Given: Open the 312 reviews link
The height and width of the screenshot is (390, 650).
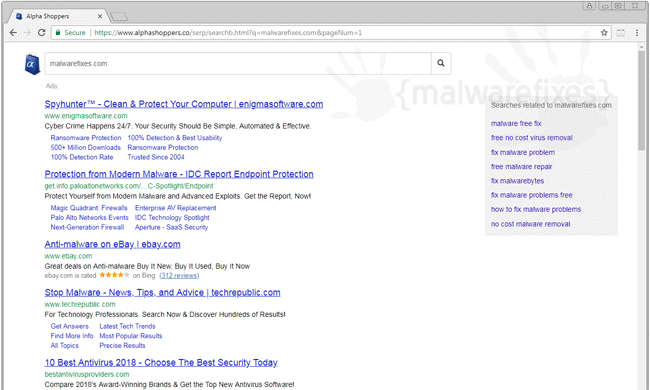Looking at the screenshot, I should 179,276.
